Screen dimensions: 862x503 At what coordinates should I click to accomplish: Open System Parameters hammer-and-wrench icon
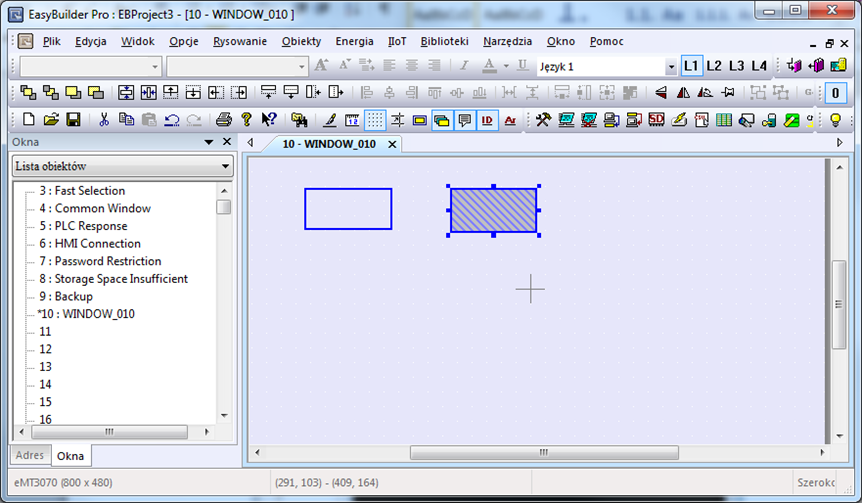click(x=543, y=119)
